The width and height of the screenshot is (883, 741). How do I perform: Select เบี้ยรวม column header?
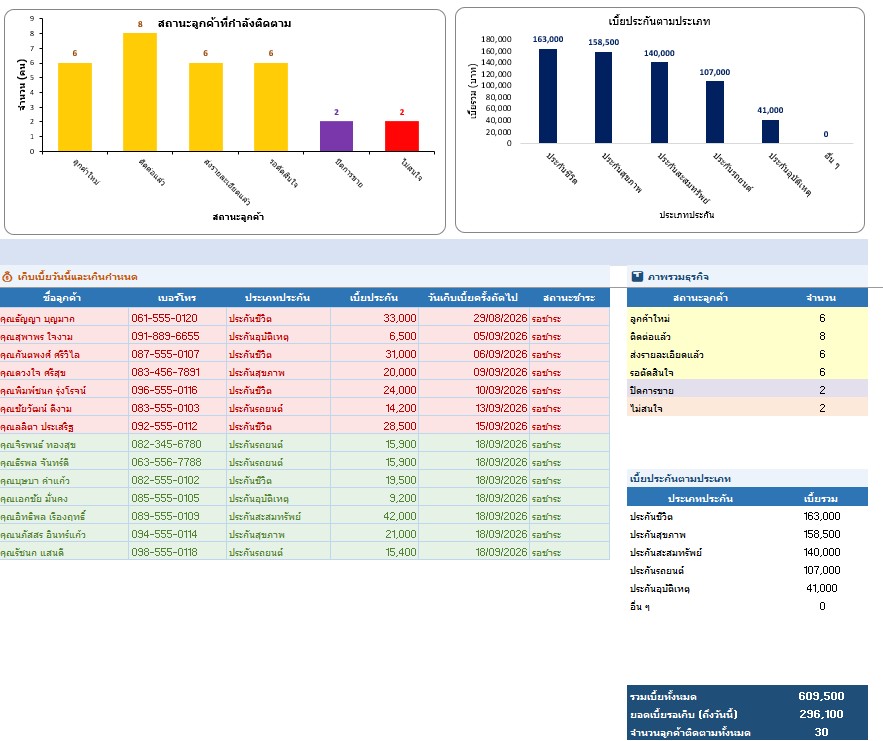pos(821,498)
